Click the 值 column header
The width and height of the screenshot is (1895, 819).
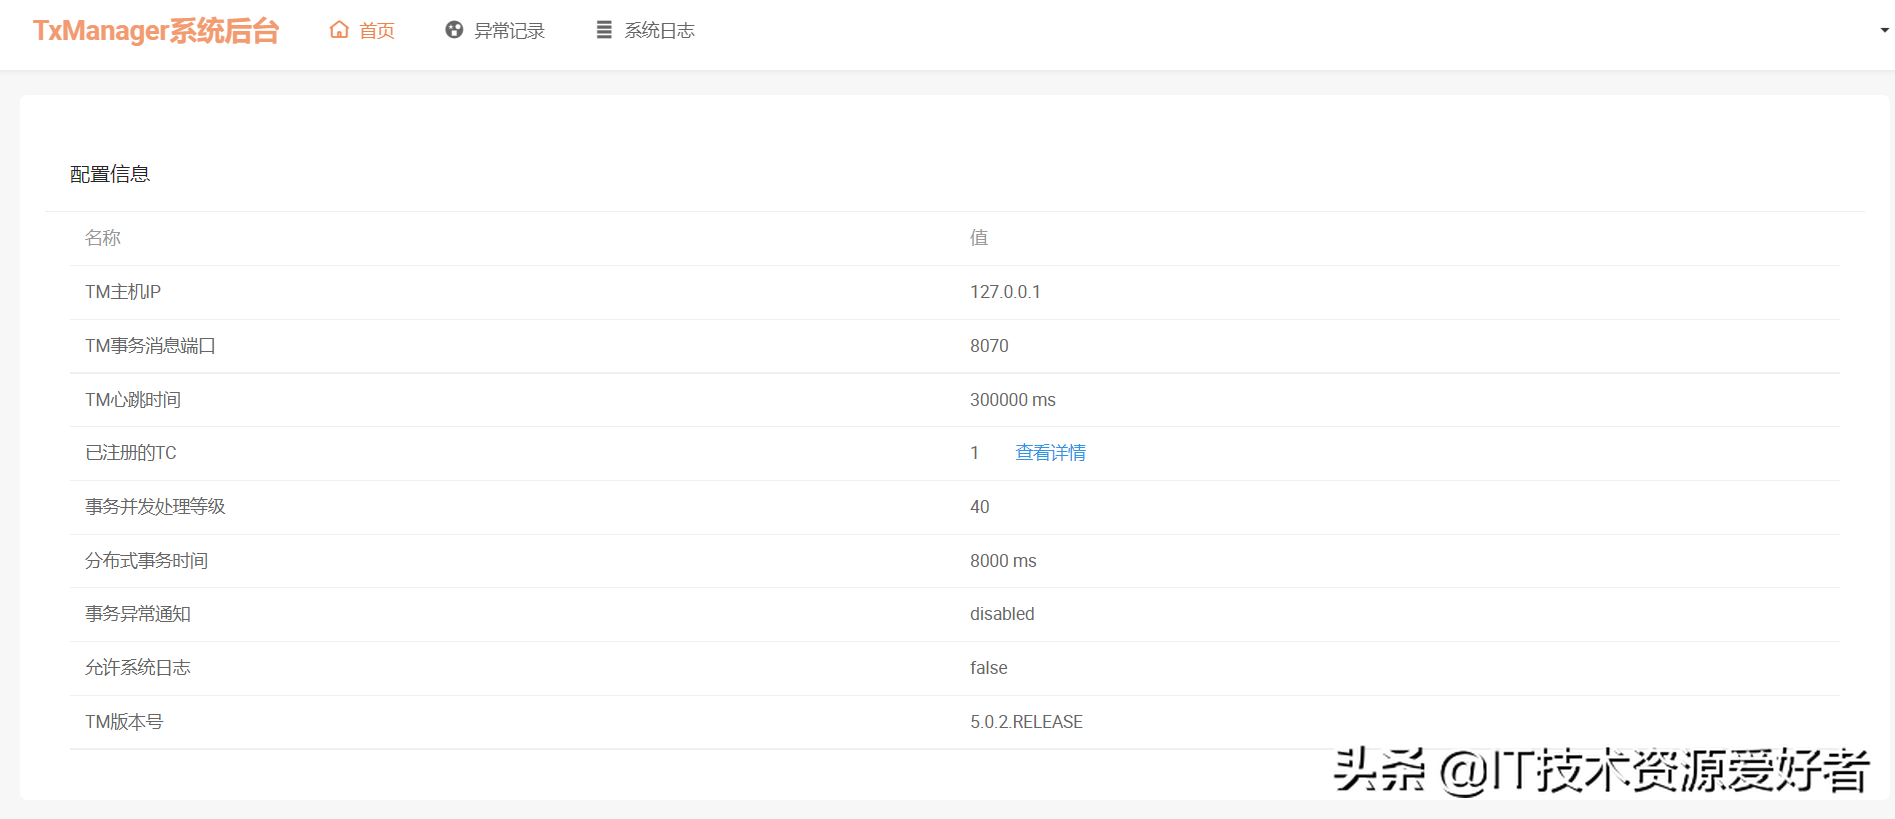(979, 238)
